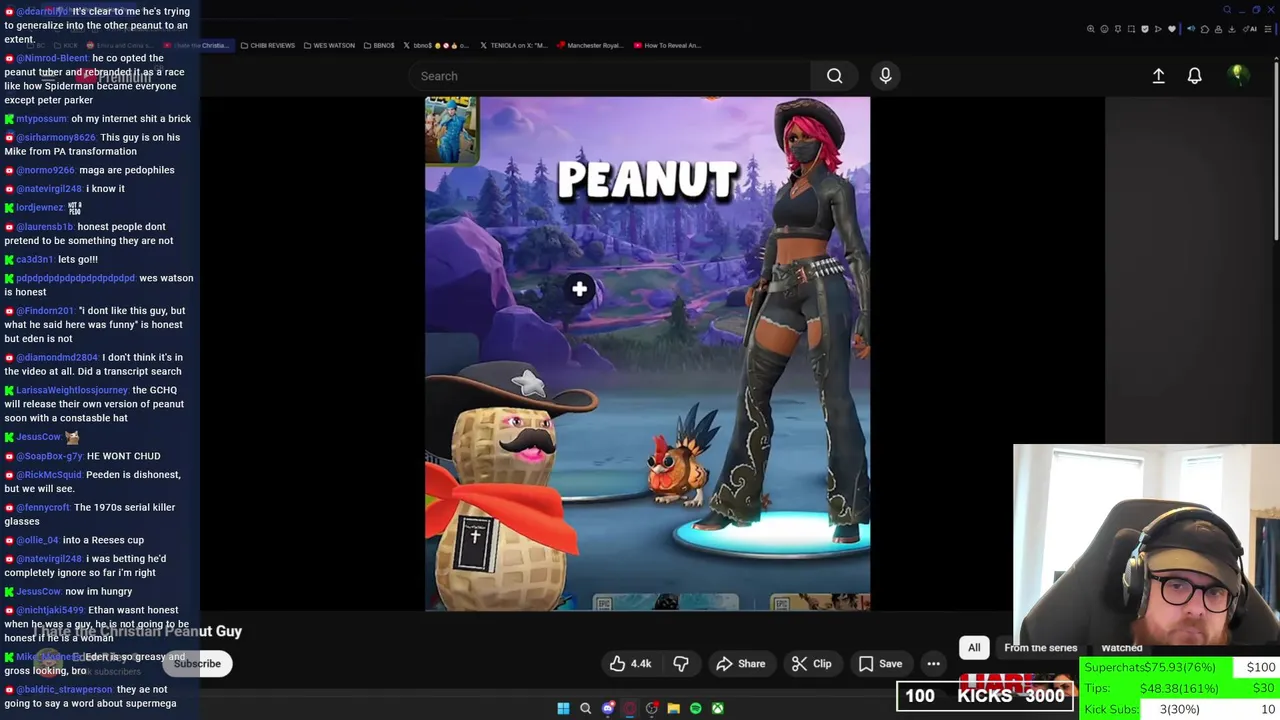
Task: Click the channel avatar thumbnail in video corner
Action: (x=451, y=130)
